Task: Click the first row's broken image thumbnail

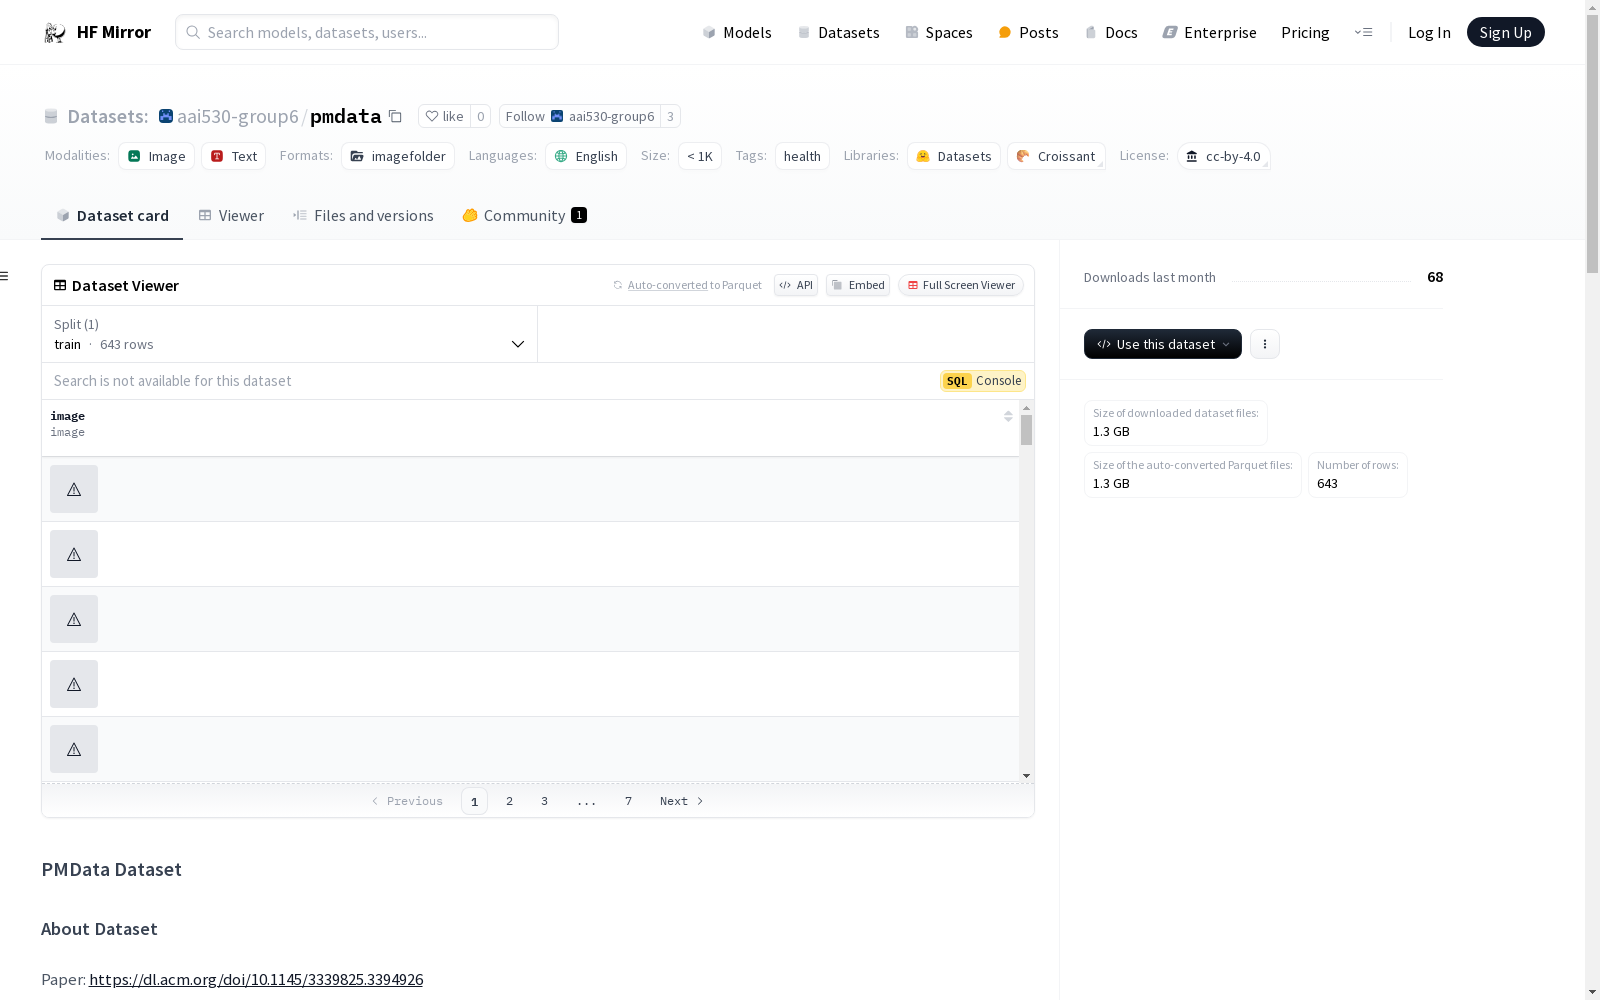Action: (x=74, y=489)
